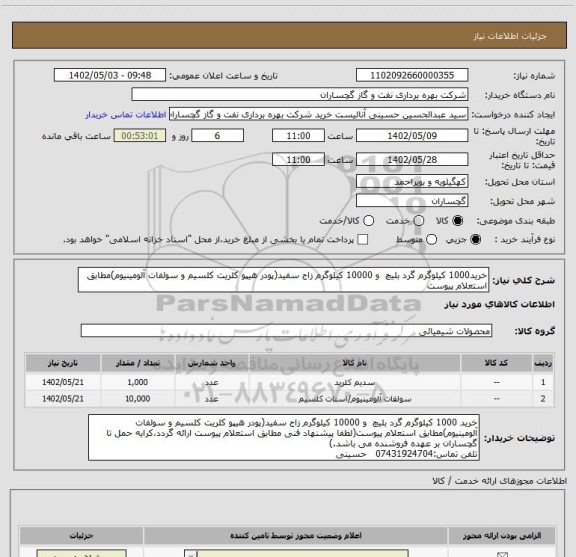The image size is (576, 557).
Task: Click the details button in permits table
Action: (82, 553)
